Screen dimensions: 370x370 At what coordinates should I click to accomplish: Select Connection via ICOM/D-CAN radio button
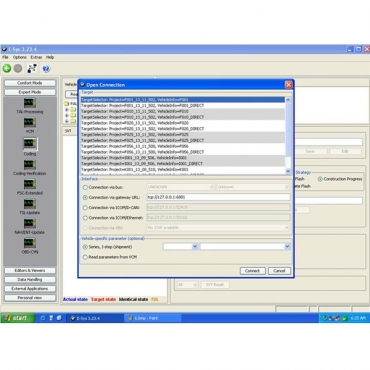coord(85,208)
